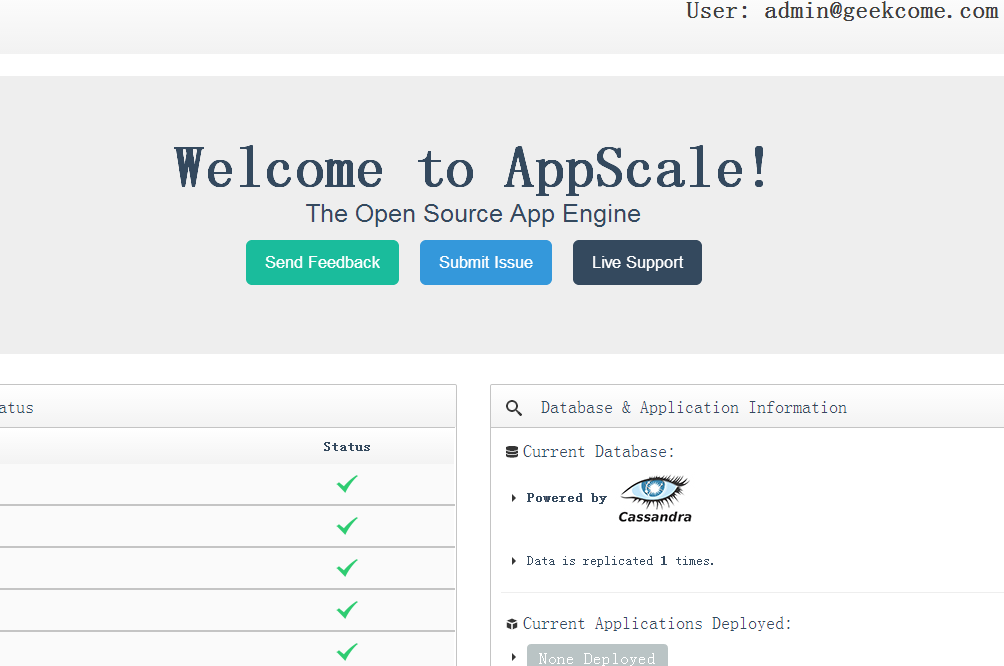The height and width of the screenshot is (666, 1004).
Task: Click User: admin@geekcome.com text
Action: [842, 11]
